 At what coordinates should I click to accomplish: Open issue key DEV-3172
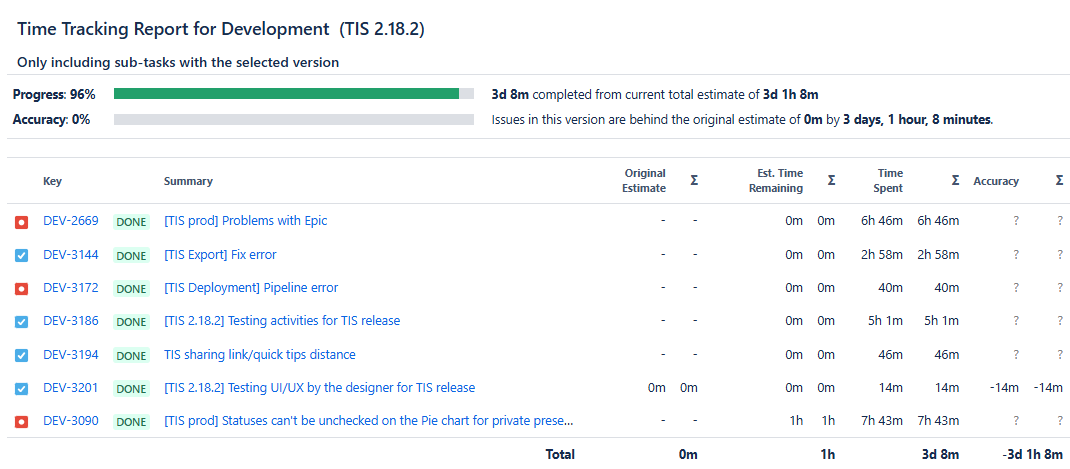70,287
